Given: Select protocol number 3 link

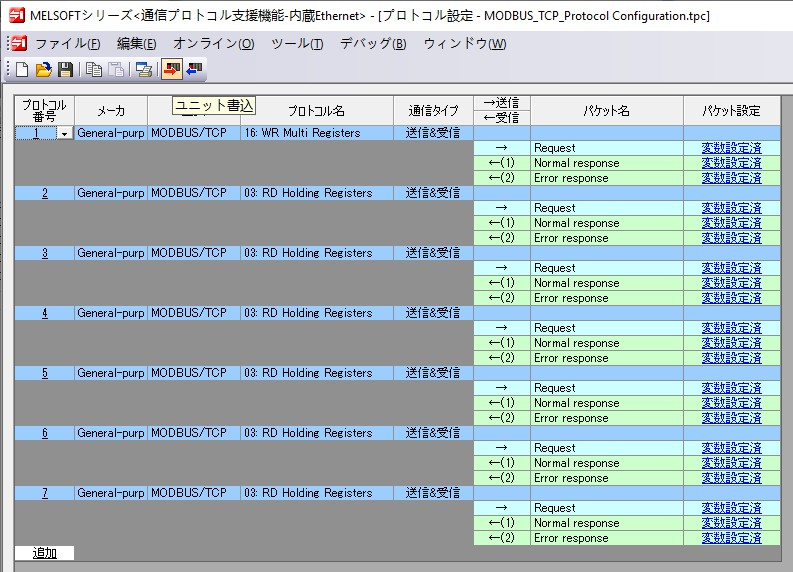Looking at the screenshot, I should (x=45, y=253).
